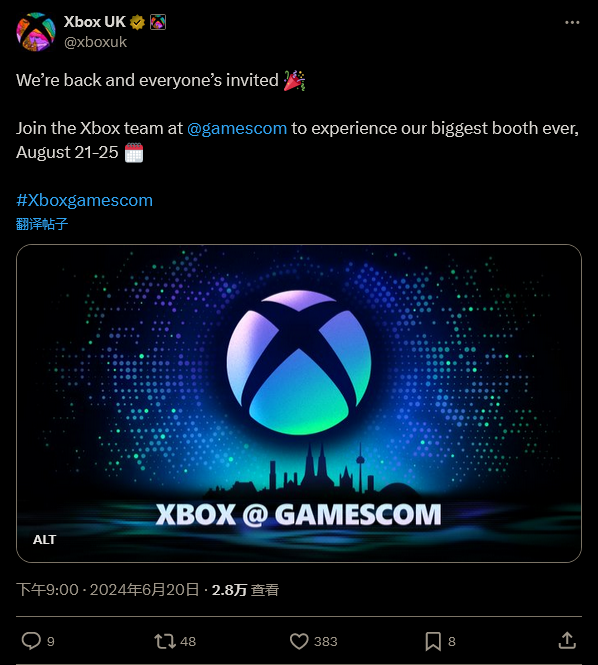Screen dimensions: 598x665
Task: Click the Xbox UK display name
Action: click(x=95, y=22)
